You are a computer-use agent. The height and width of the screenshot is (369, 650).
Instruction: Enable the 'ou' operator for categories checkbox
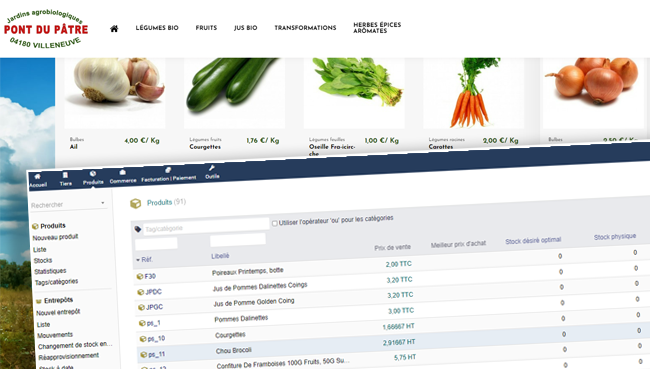(x=274, y=223)
